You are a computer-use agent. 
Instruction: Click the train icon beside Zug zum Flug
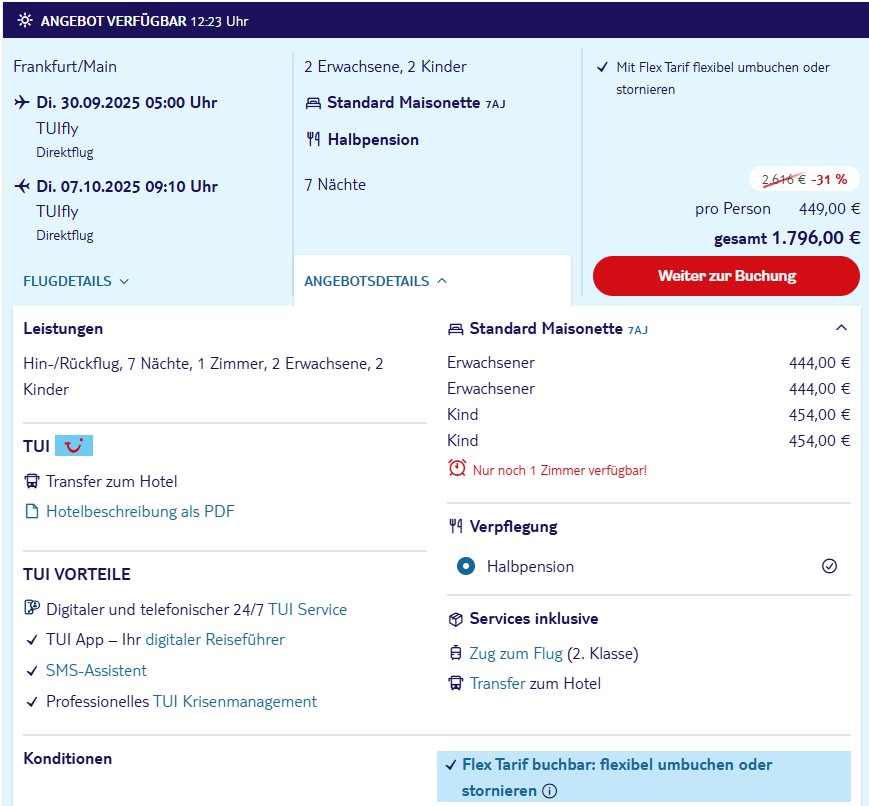tap(456, 653)
